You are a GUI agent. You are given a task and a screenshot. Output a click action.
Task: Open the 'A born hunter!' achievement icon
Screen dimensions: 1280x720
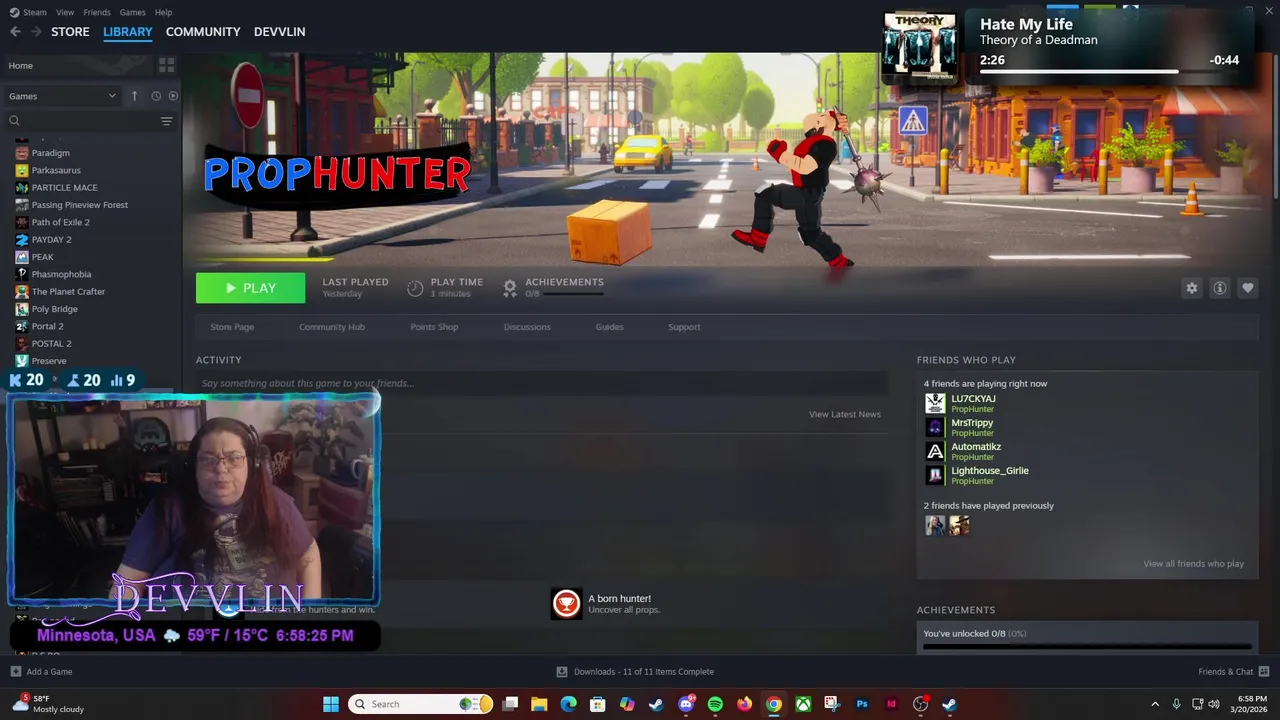(567, 603)
